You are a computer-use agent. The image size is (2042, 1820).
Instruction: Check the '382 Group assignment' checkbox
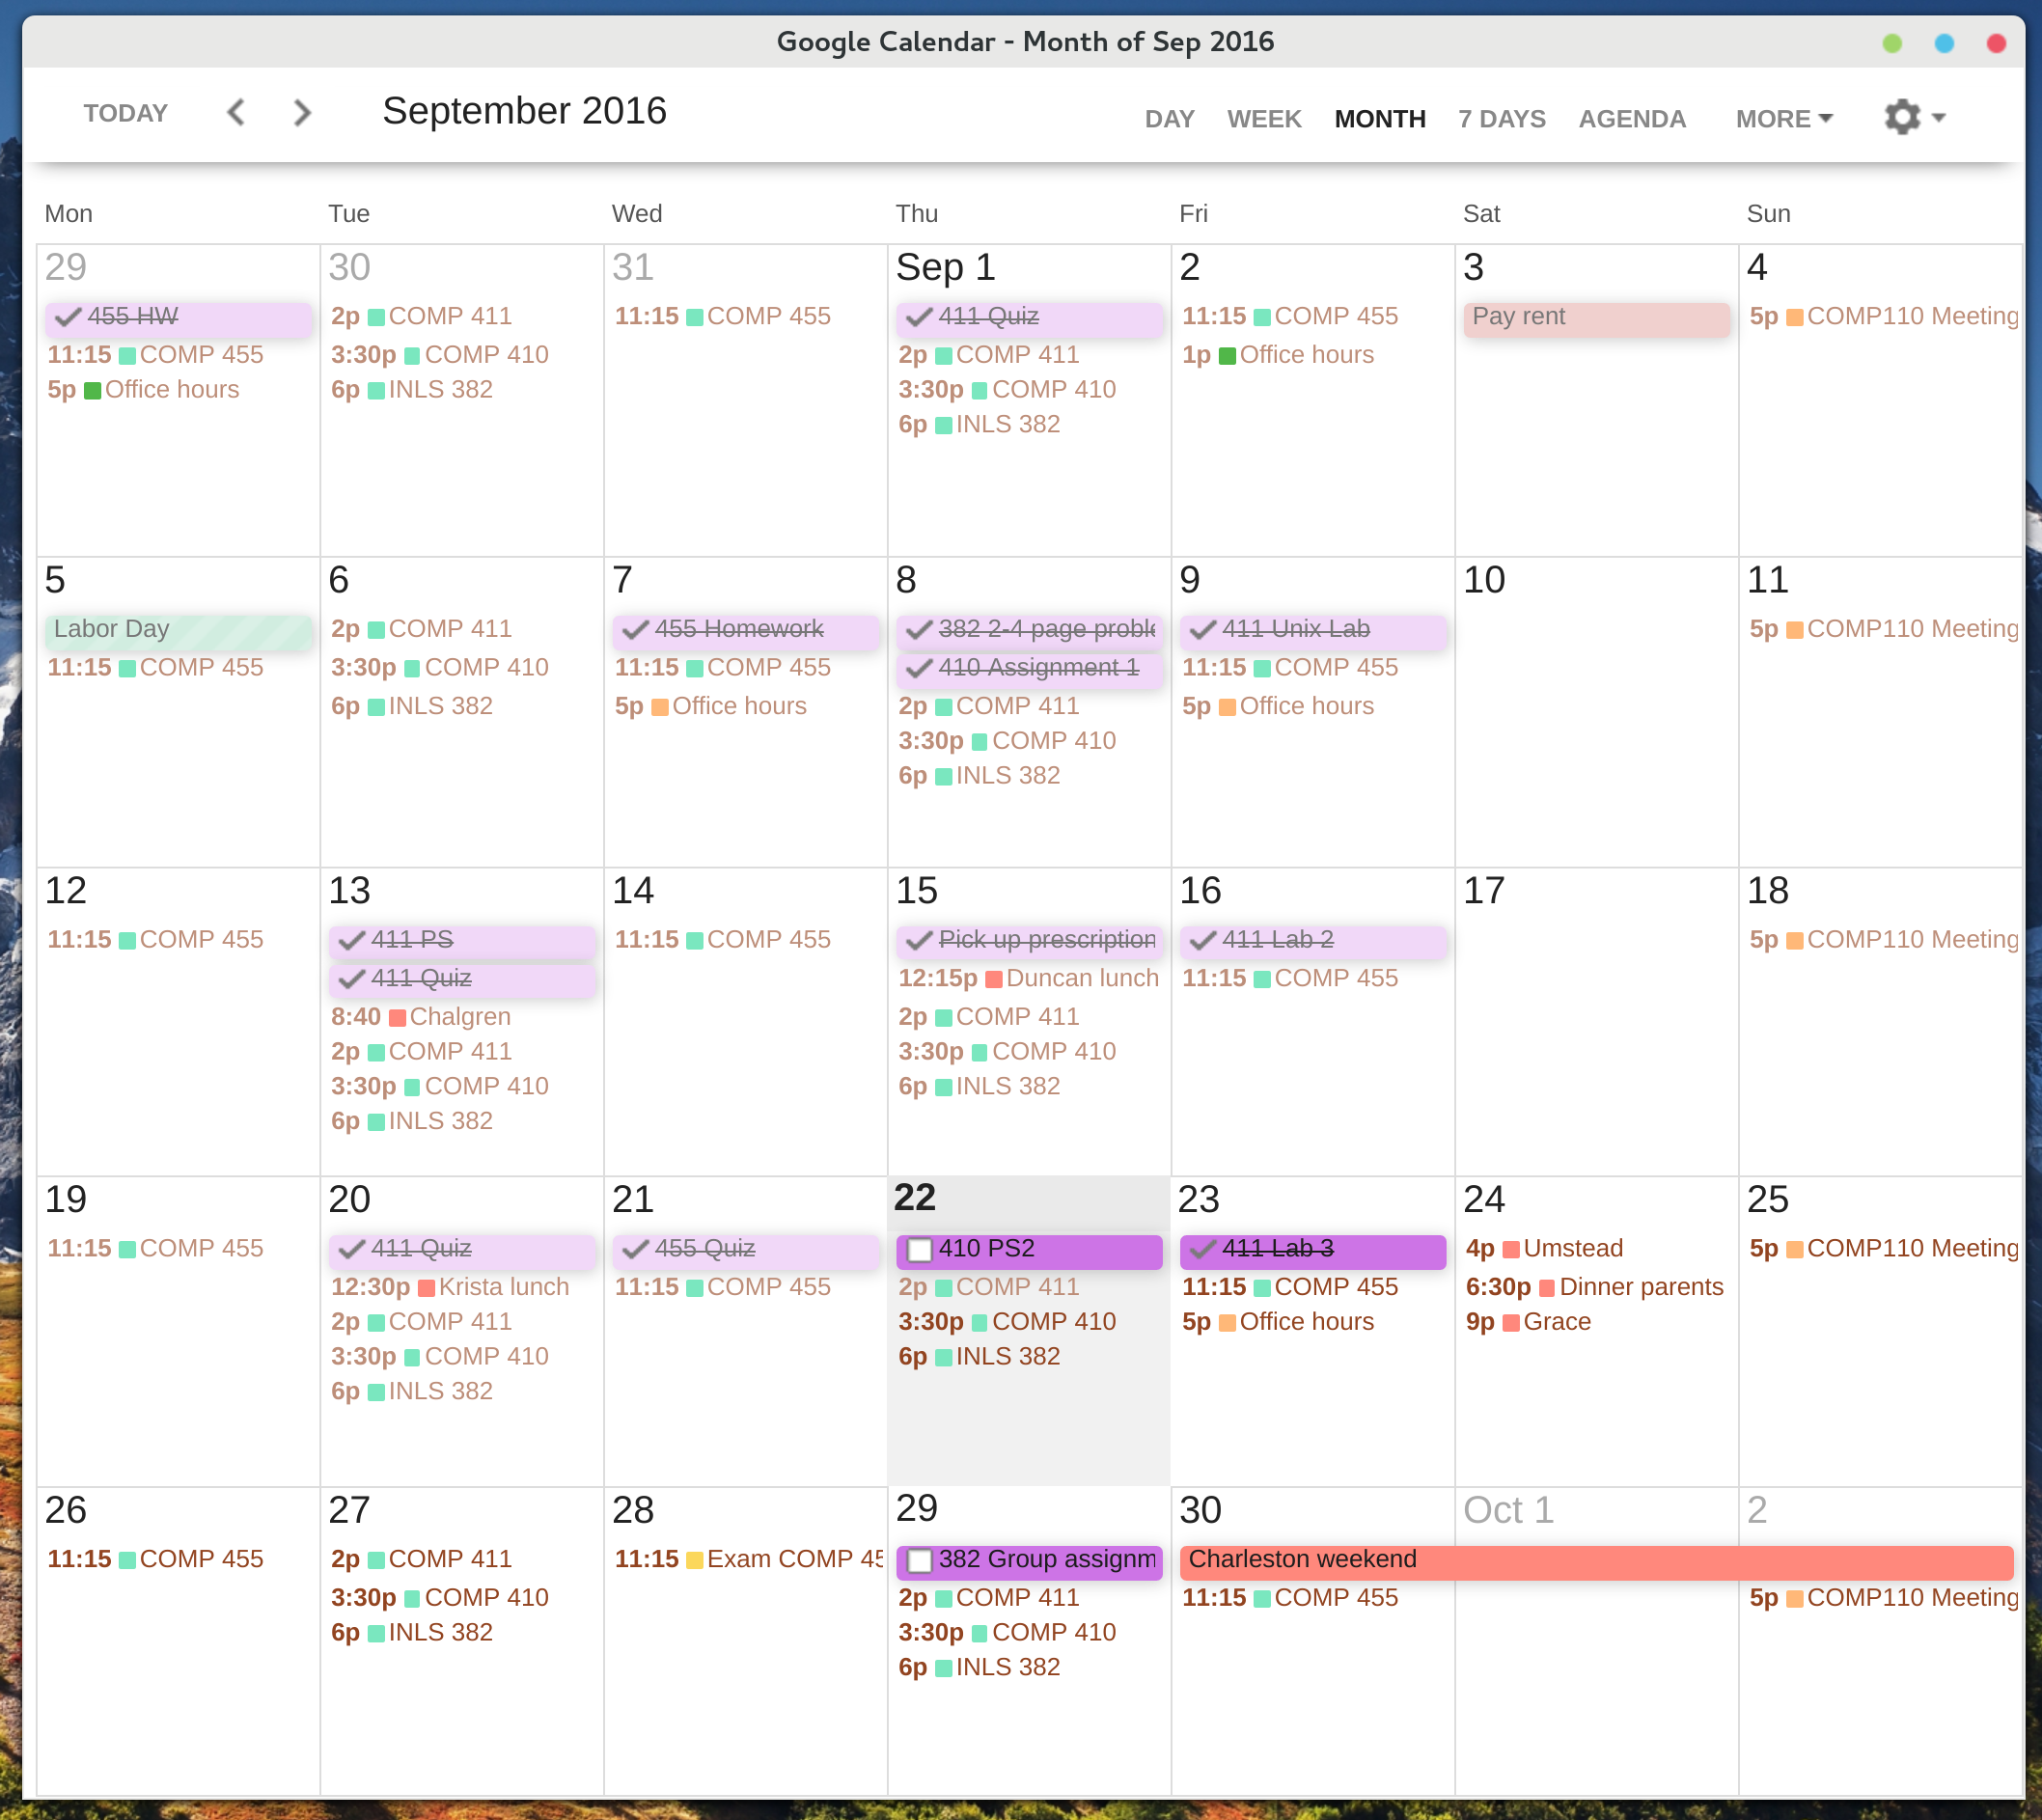920,1560
